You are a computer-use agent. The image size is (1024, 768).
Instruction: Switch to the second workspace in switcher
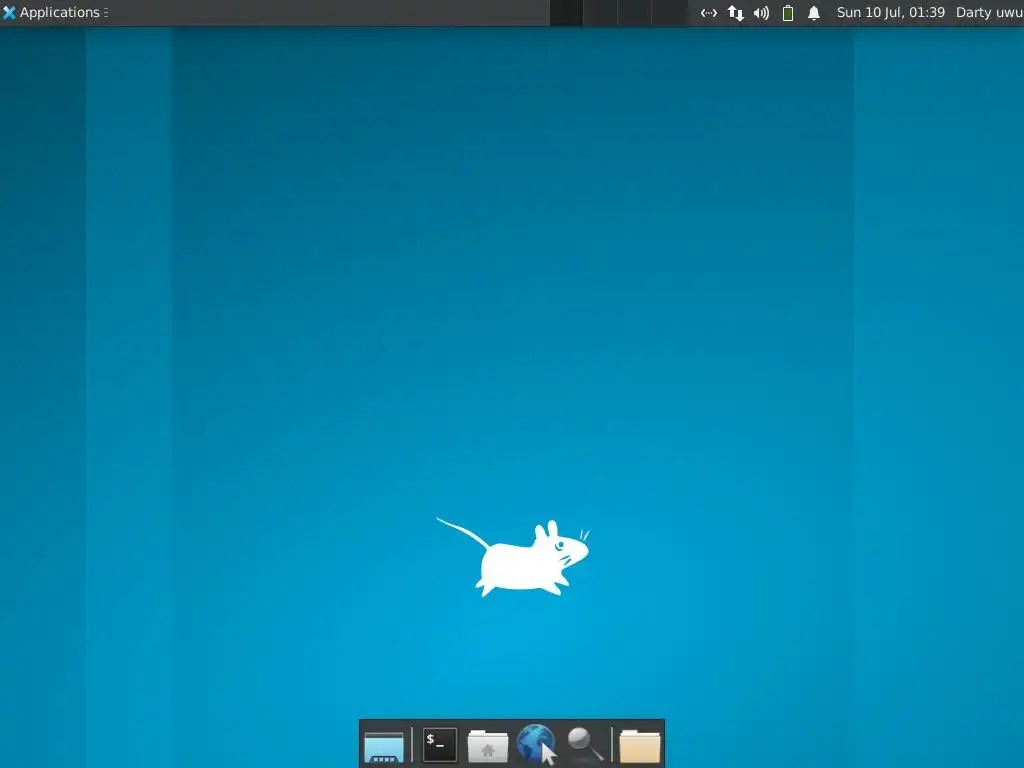click(600, 12)
